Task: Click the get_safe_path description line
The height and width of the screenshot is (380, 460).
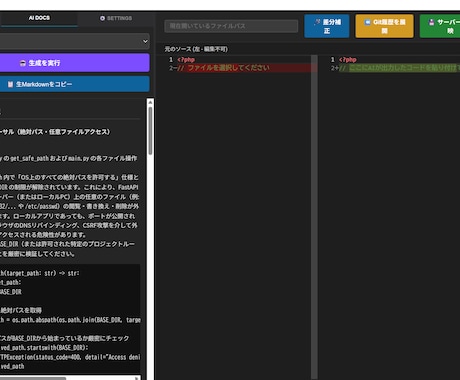Action: (x=68, y=158)
